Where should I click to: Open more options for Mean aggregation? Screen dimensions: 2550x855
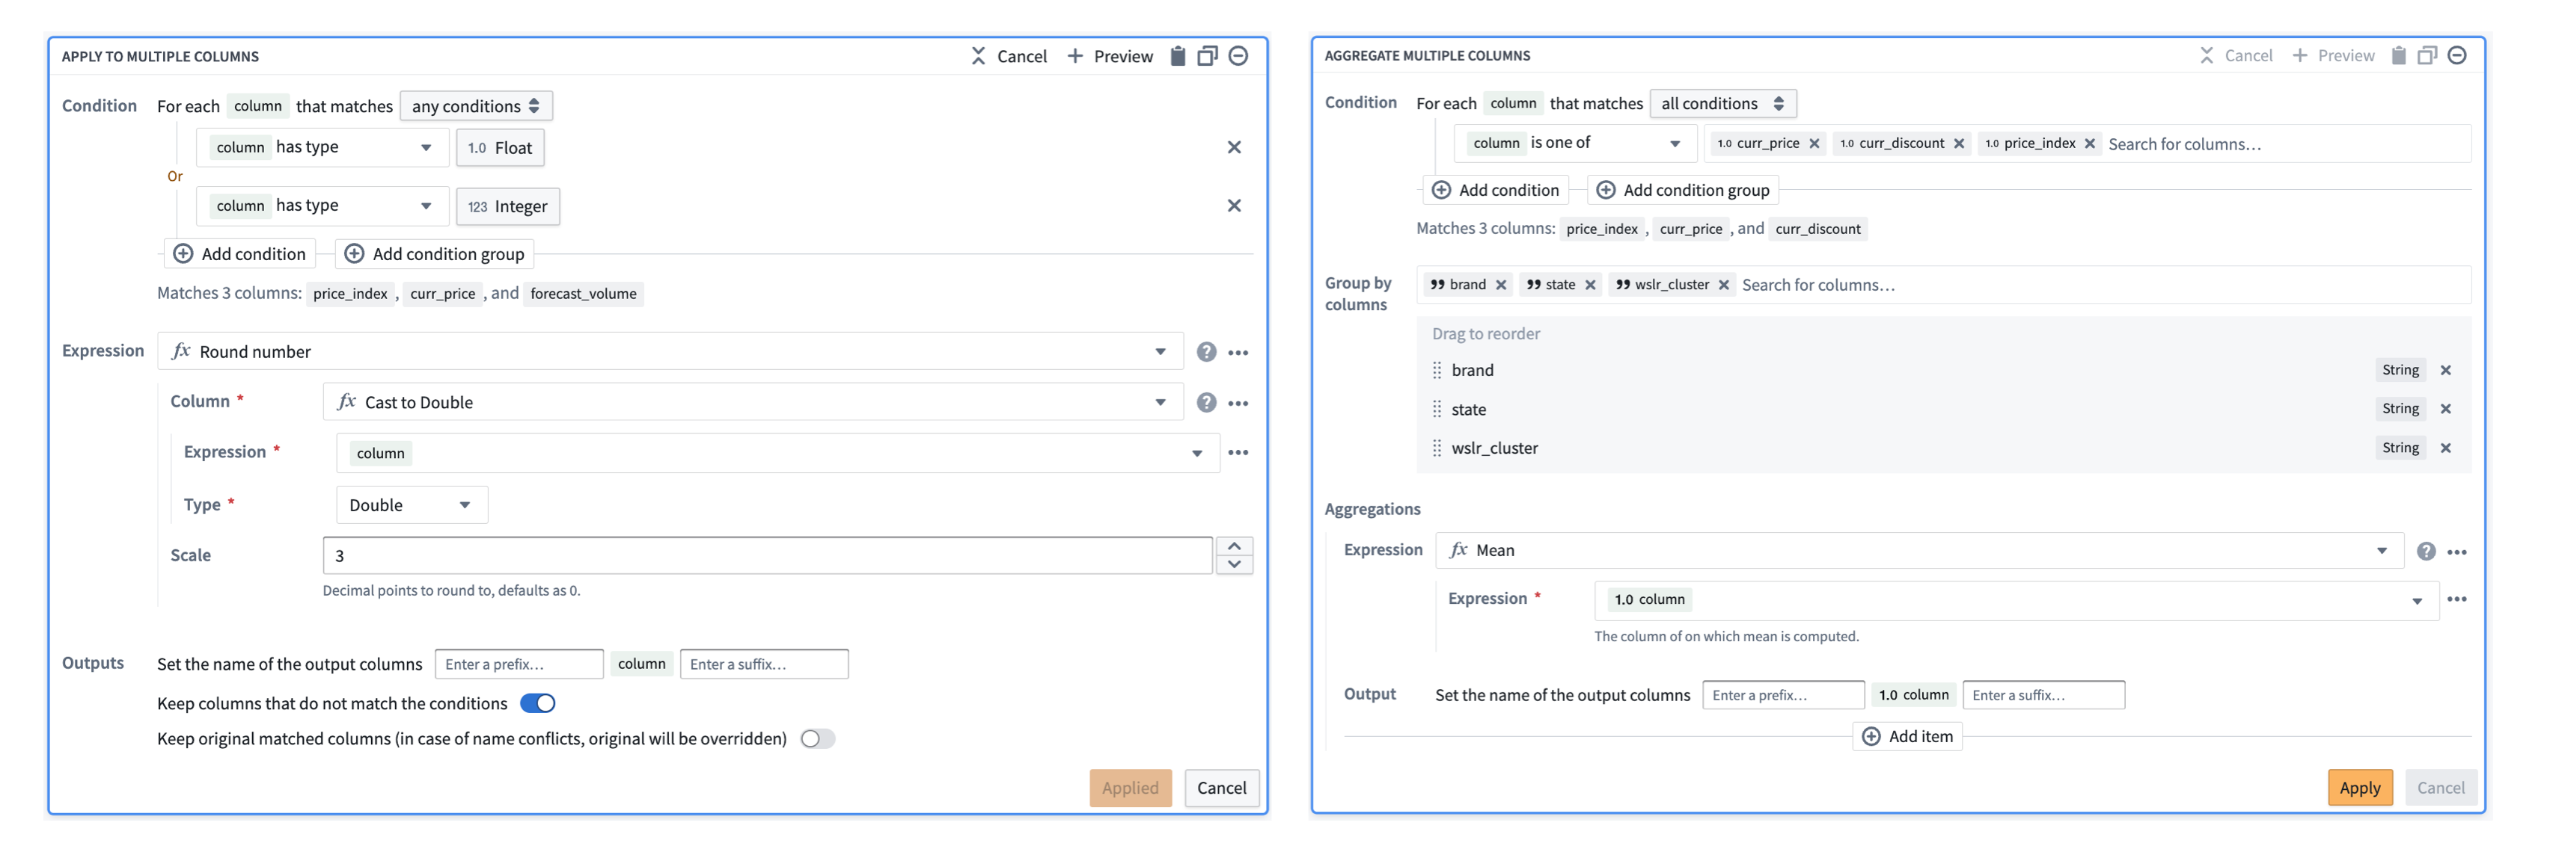coord(2457,551)
